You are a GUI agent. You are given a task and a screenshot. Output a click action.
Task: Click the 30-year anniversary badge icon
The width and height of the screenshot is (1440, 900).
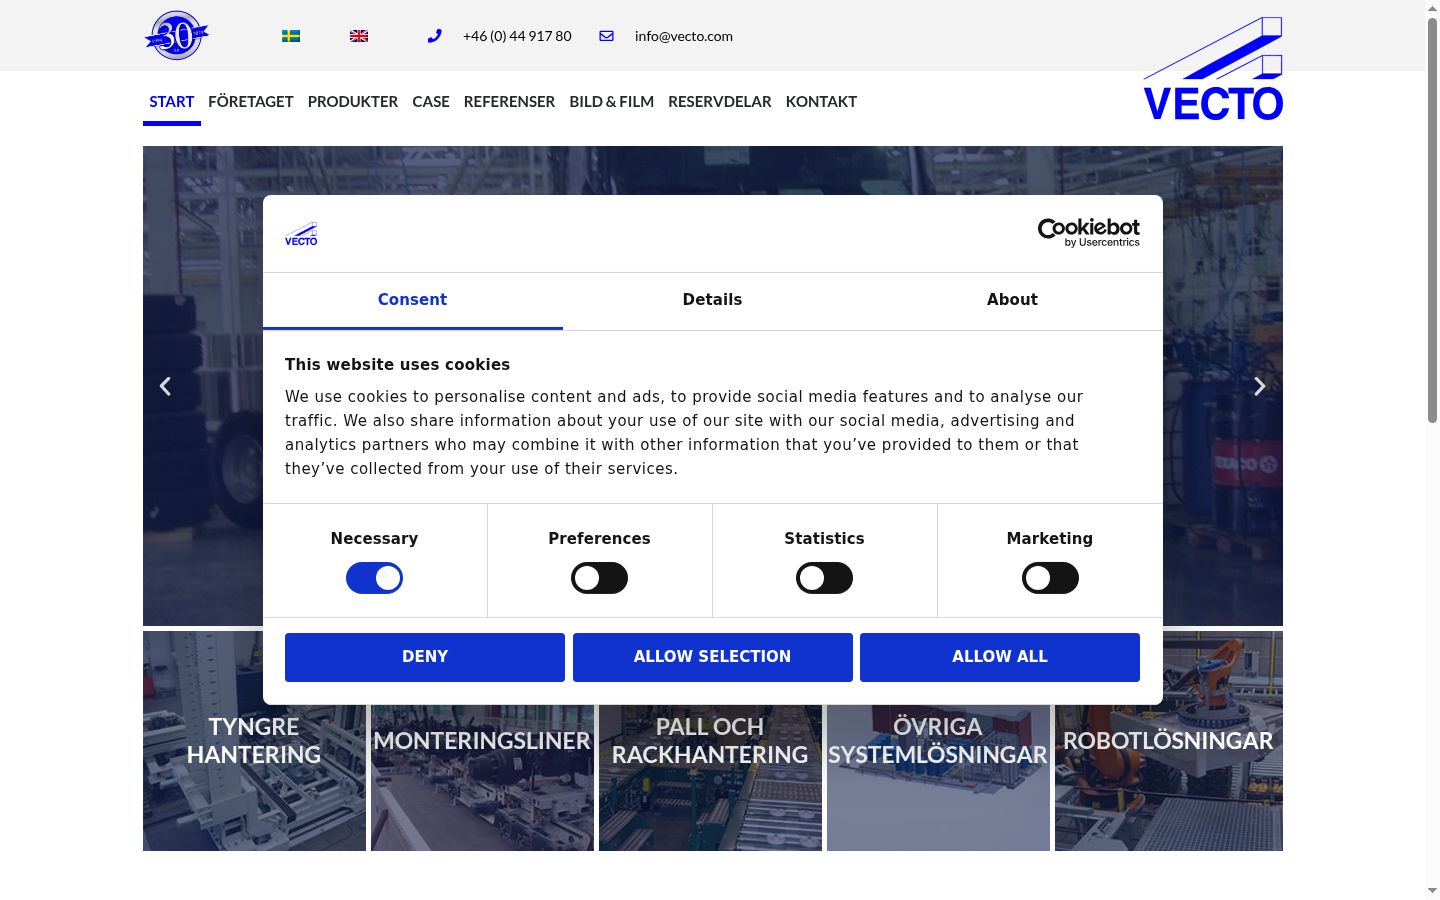177,36
